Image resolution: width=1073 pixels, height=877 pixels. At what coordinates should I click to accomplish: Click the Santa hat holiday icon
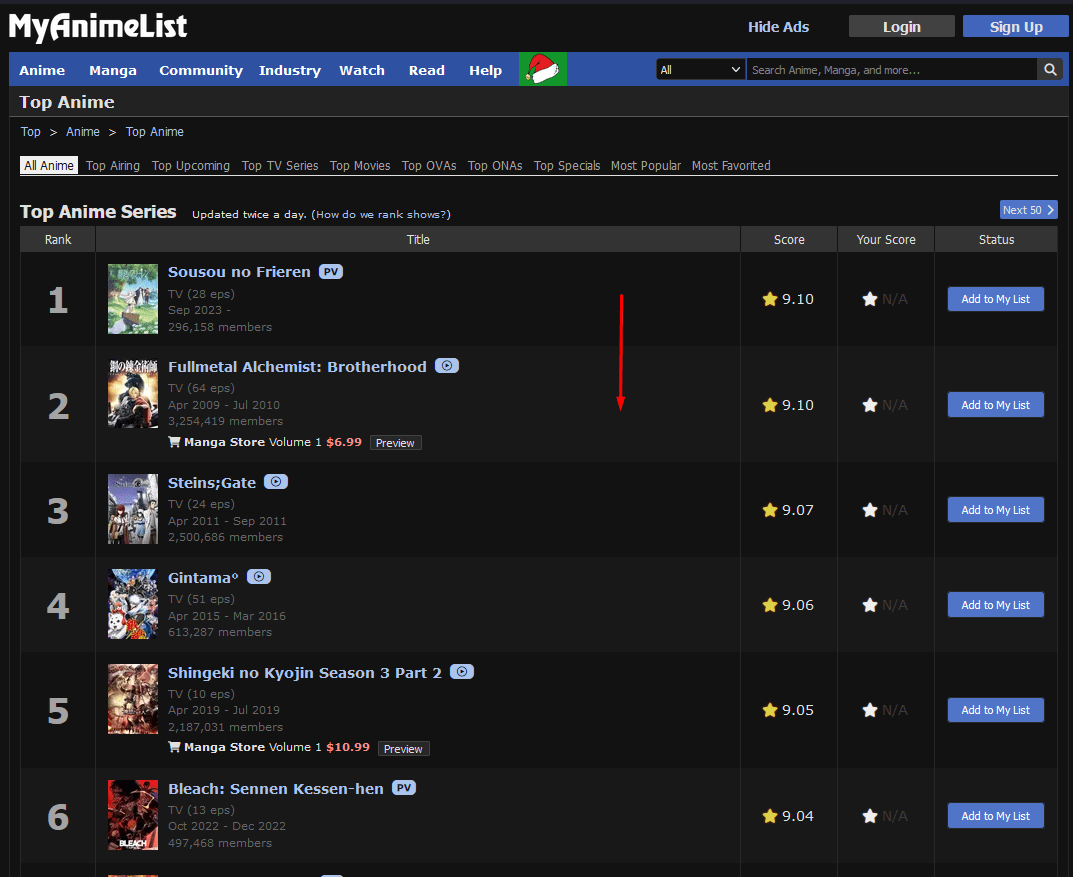point(543,70)
